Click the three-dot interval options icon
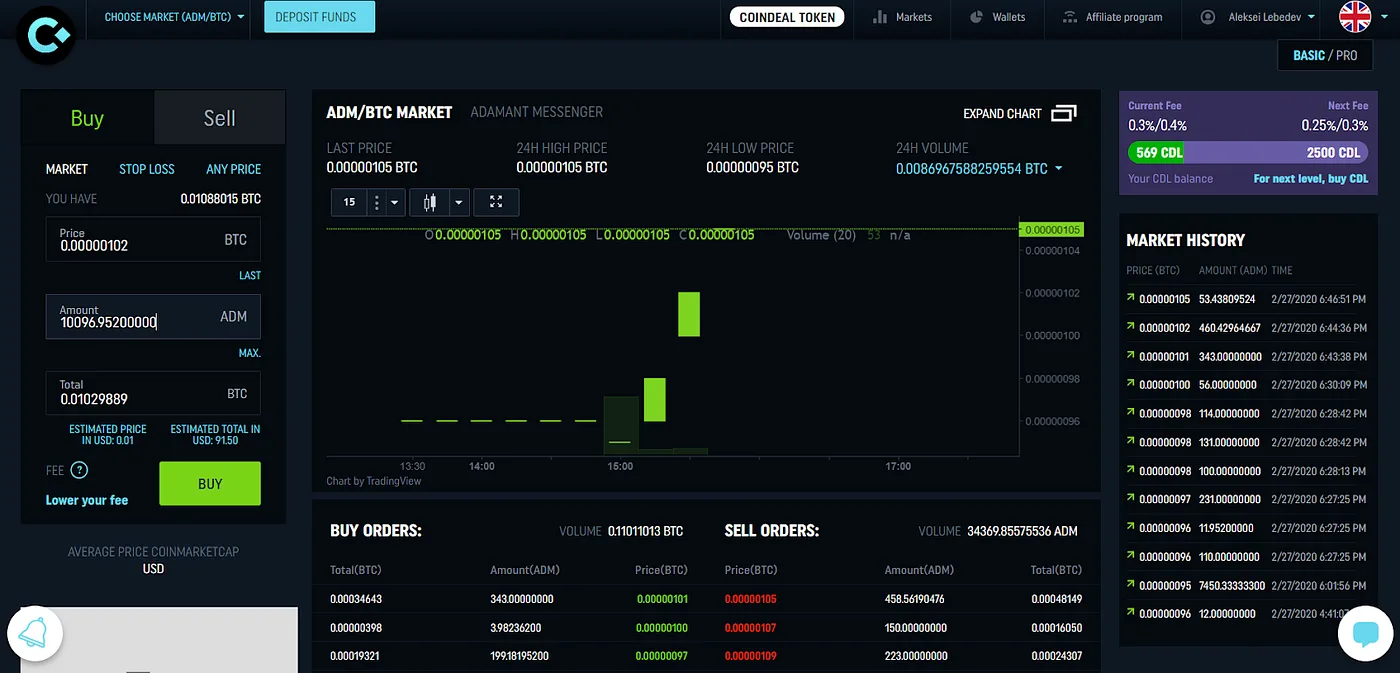 point(377,202)
